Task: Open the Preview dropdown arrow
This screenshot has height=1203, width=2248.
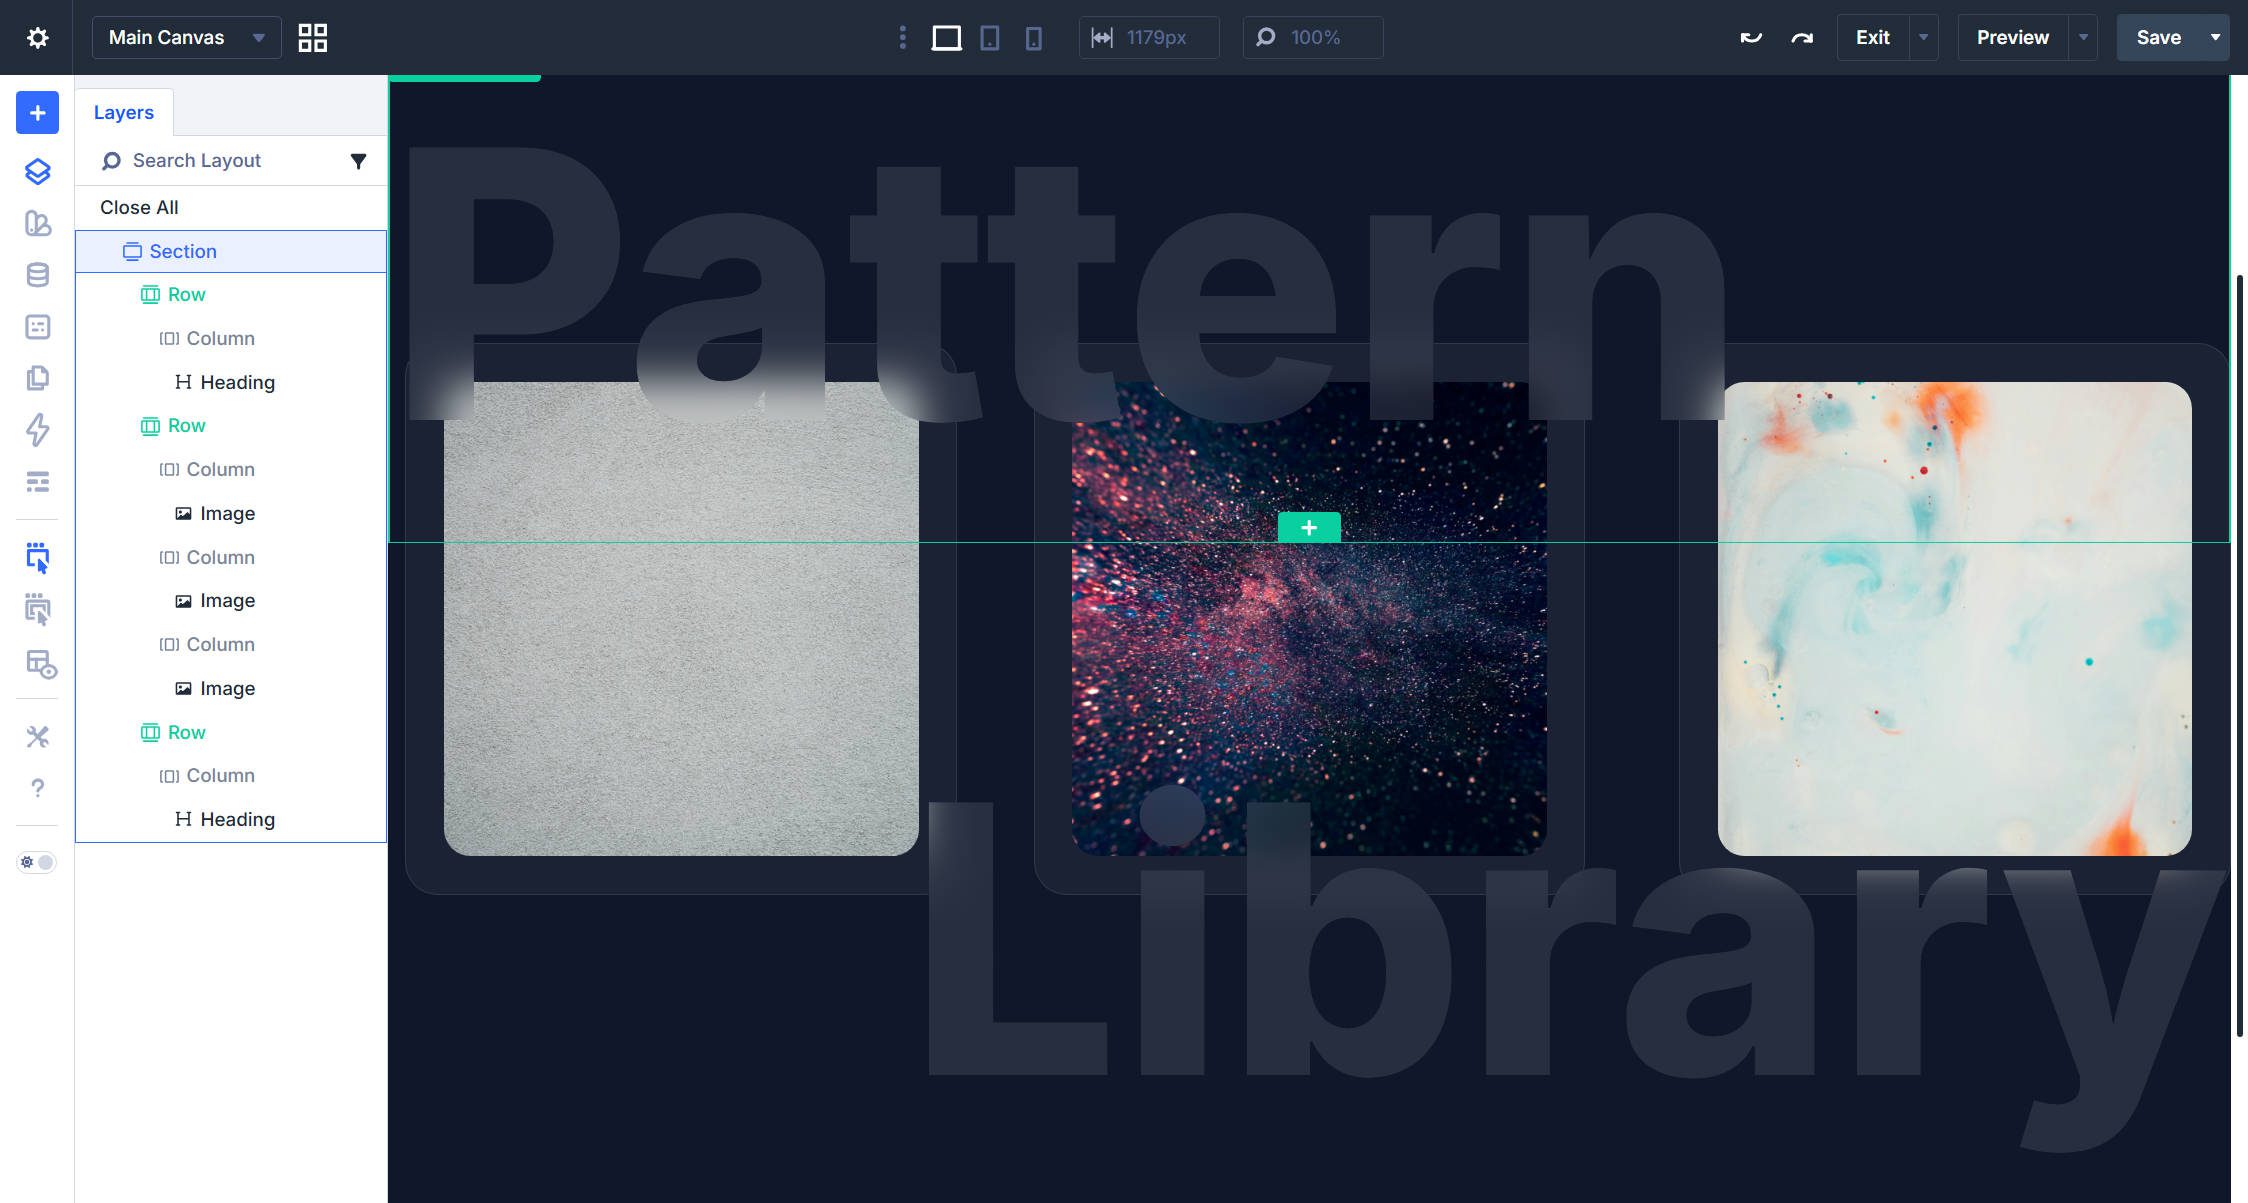Action: [x=2083, y=37]
